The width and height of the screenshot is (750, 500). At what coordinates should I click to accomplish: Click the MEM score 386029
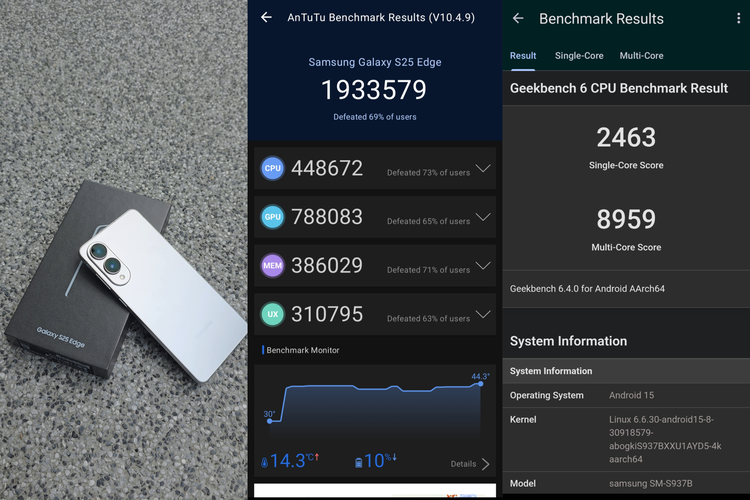(x=327, y=266)
